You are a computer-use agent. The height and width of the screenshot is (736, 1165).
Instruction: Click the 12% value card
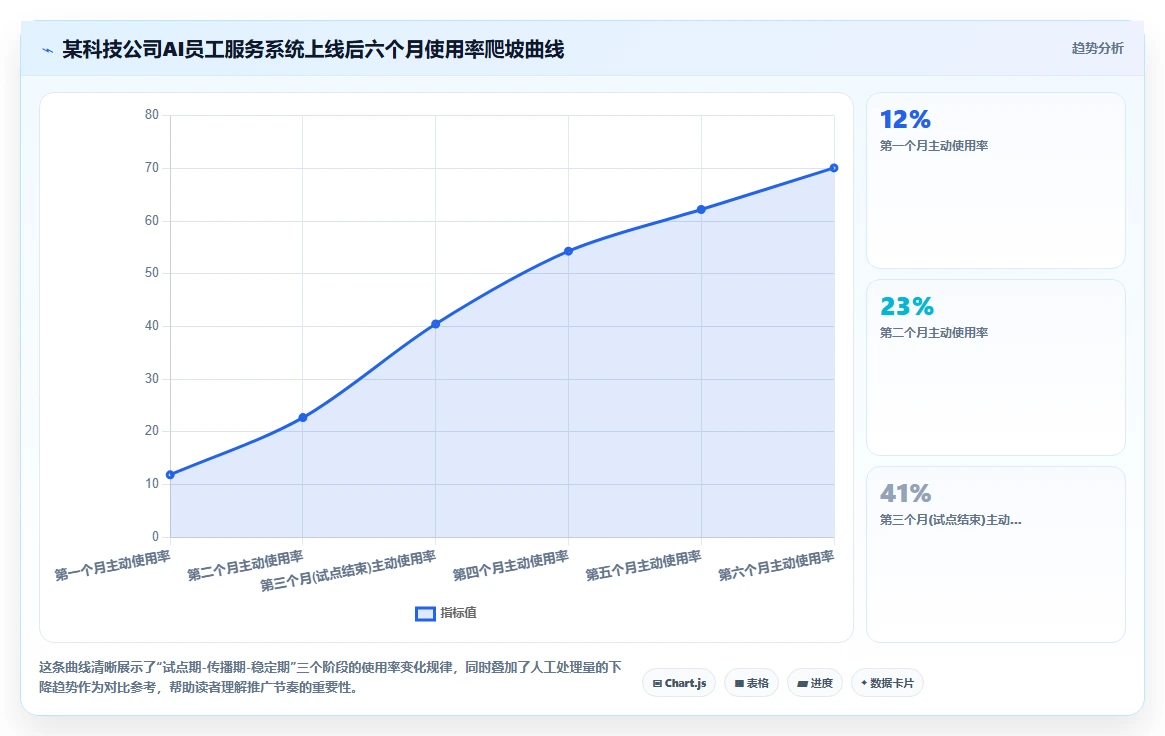(x=996, y=180)
